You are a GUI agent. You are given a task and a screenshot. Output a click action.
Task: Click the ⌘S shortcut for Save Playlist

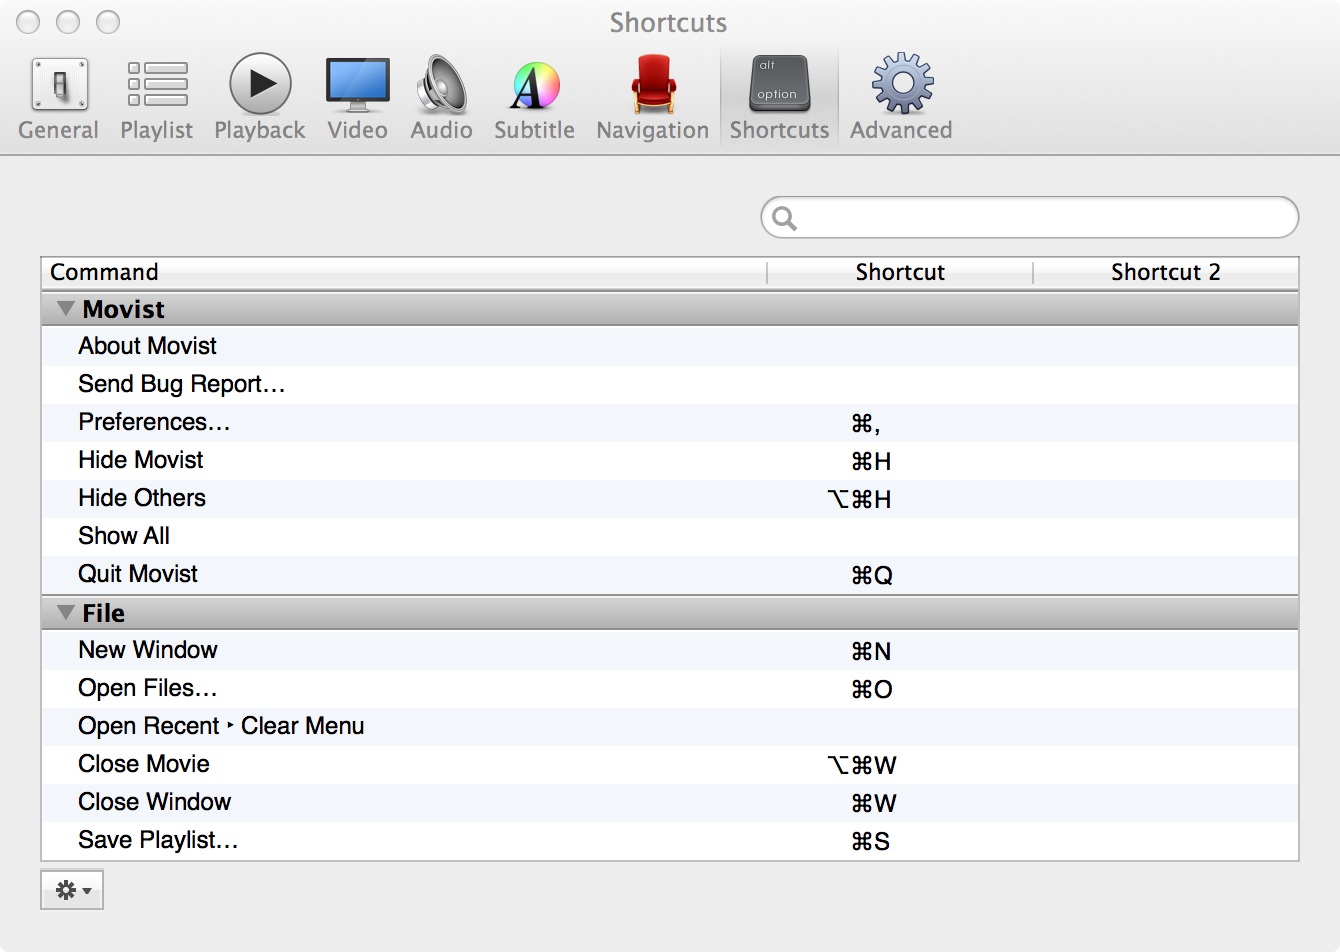(870, 841)
